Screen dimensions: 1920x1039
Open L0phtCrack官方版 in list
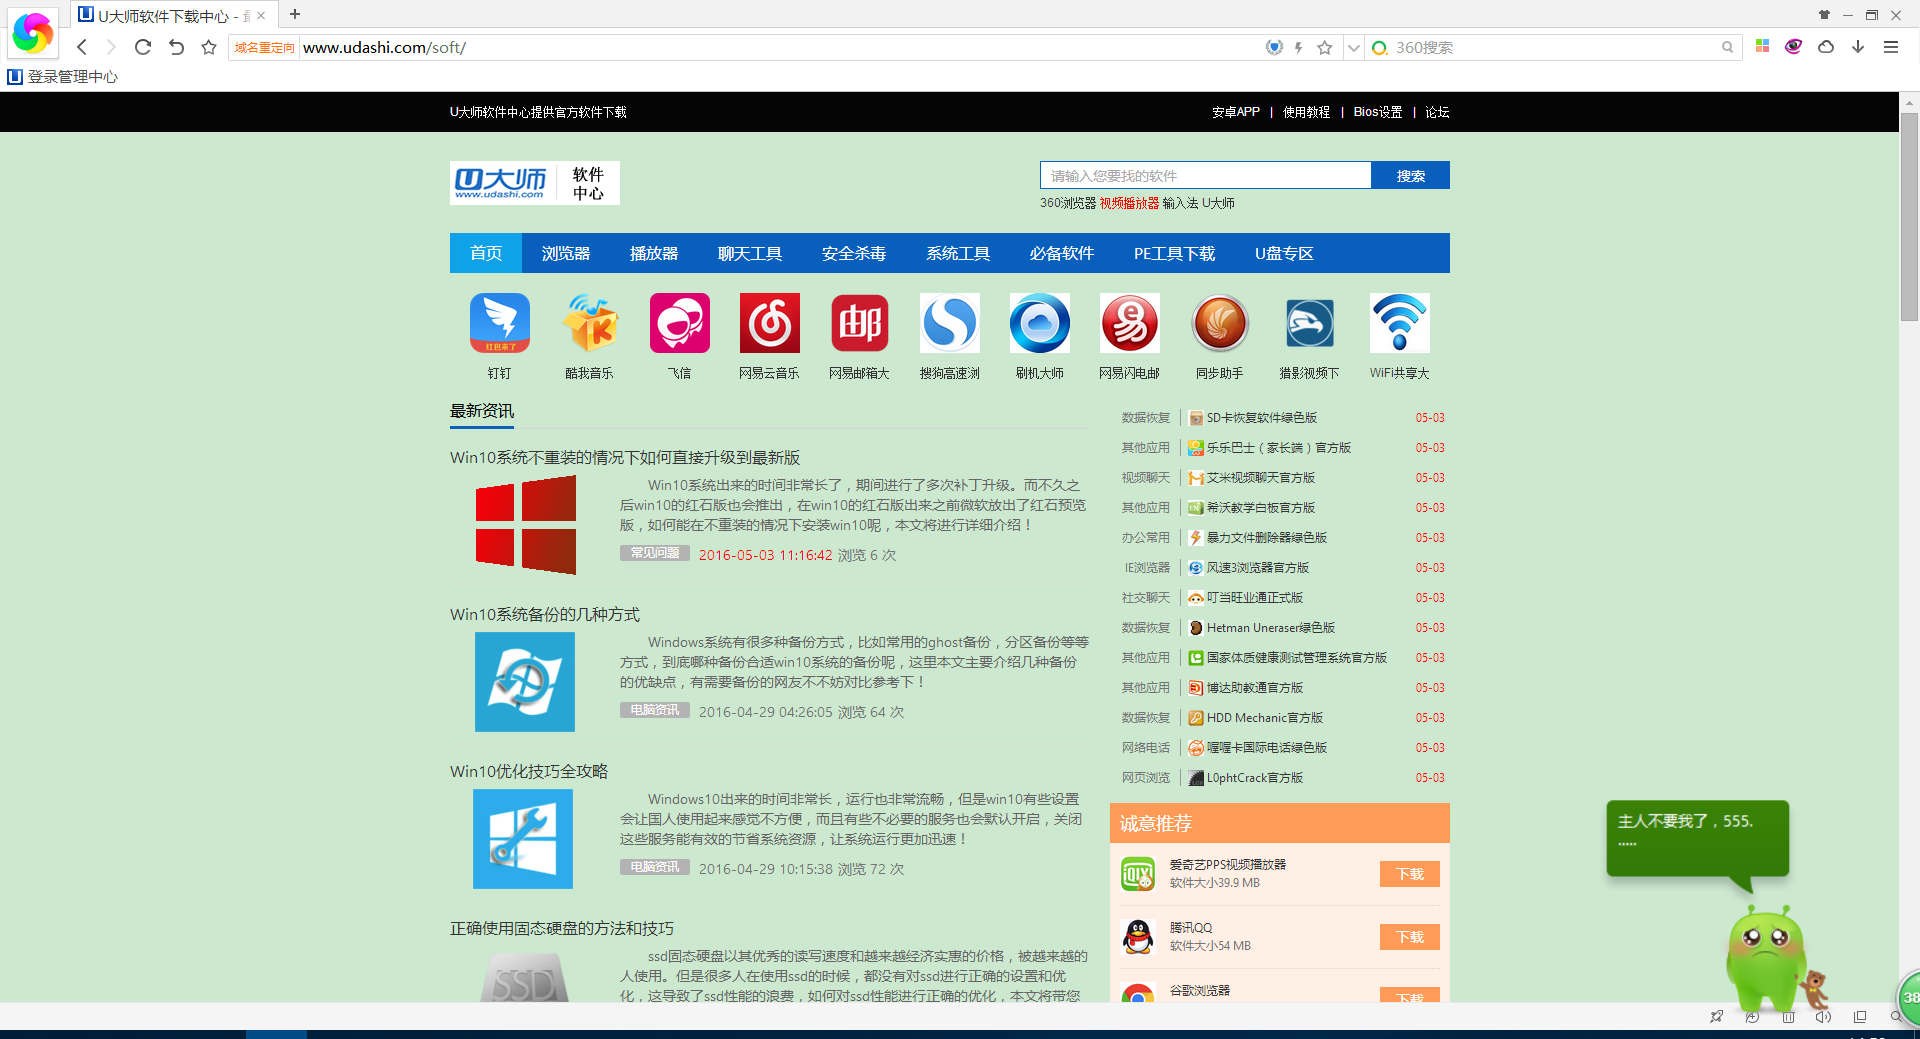point(1254,777)
